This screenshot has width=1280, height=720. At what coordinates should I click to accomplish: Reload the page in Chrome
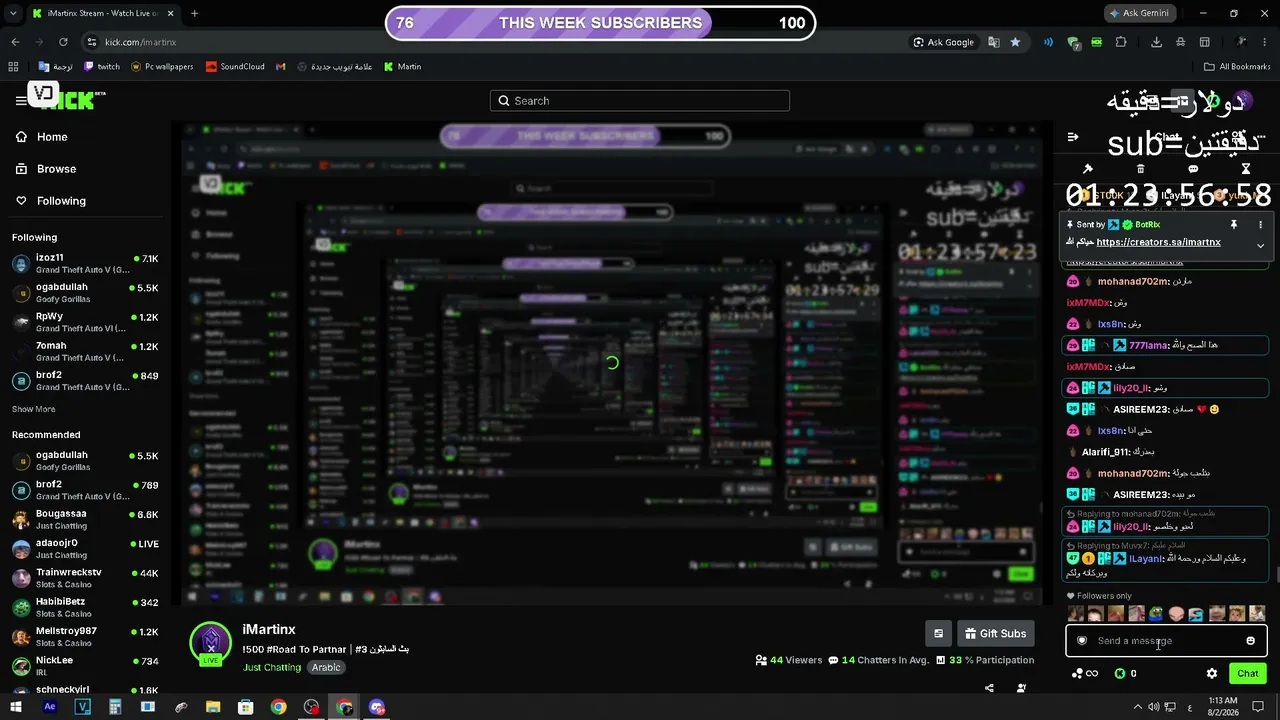(x=63, y=42)
